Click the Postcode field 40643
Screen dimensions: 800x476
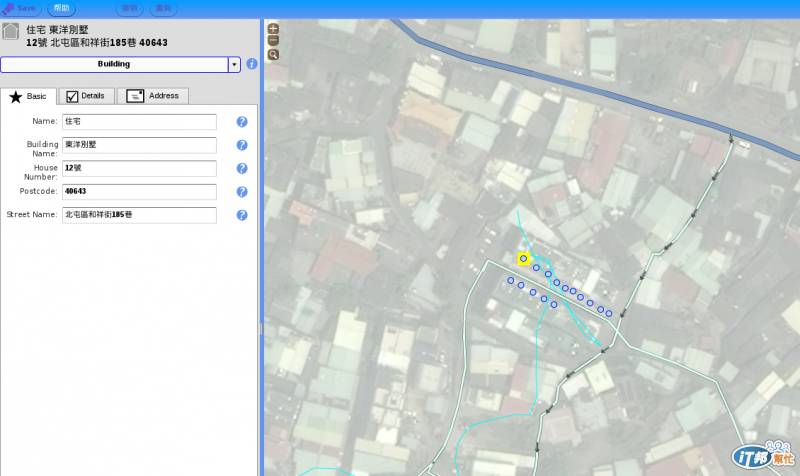(x=139, y=191)
